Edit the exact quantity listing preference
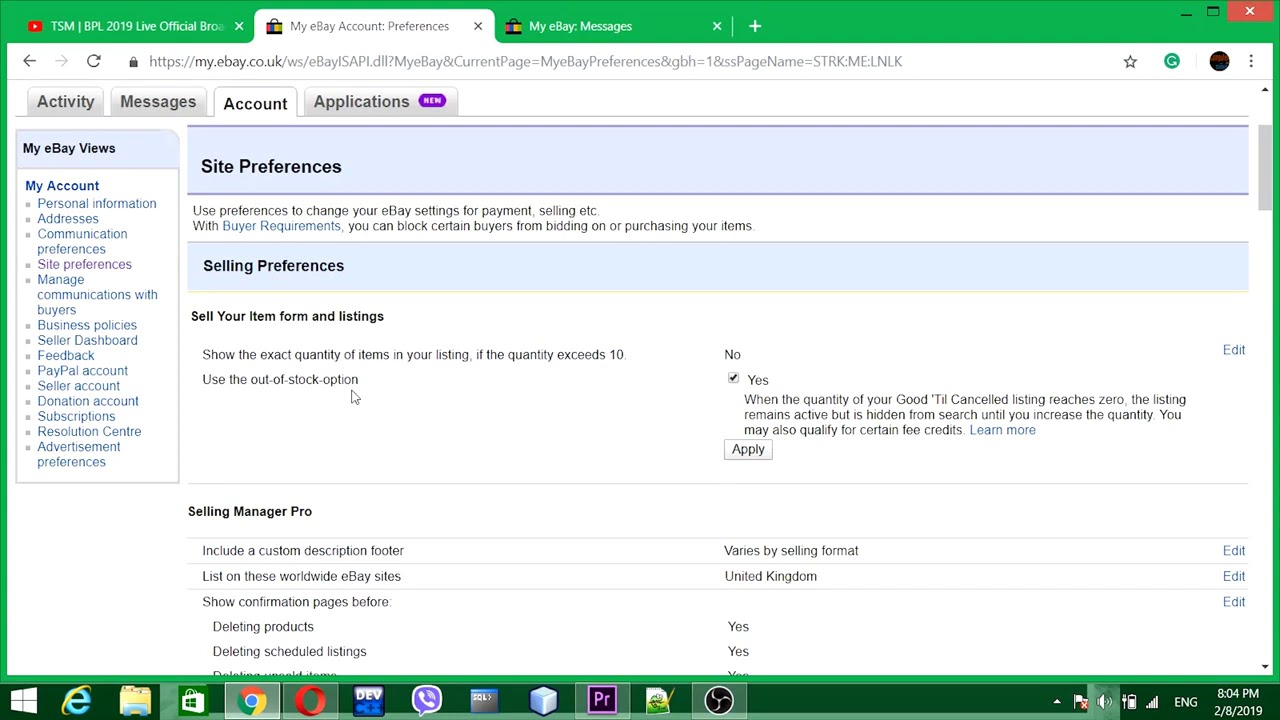 (1234, 350)
